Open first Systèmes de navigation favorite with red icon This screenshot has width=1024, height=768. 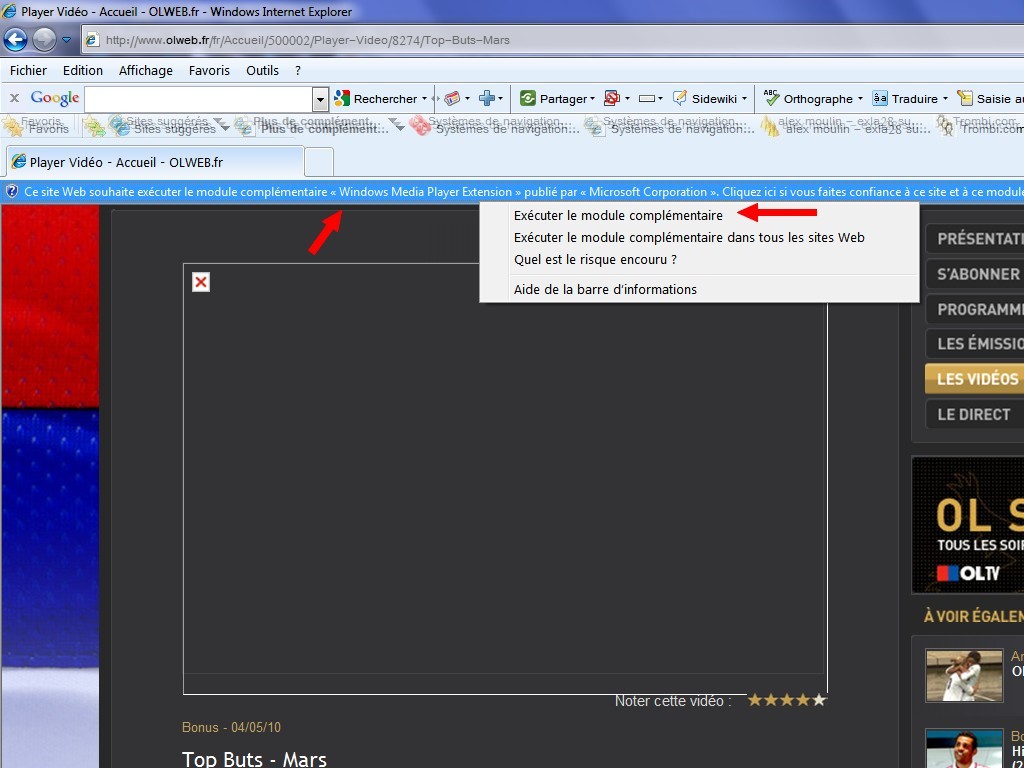coord(494,126)
